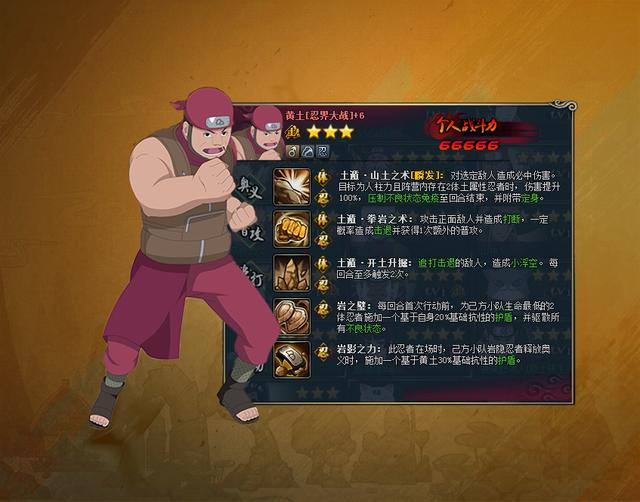Screen dimensions: 640x502
Task: Click the red 66666 combat power value
Action: 469,145
